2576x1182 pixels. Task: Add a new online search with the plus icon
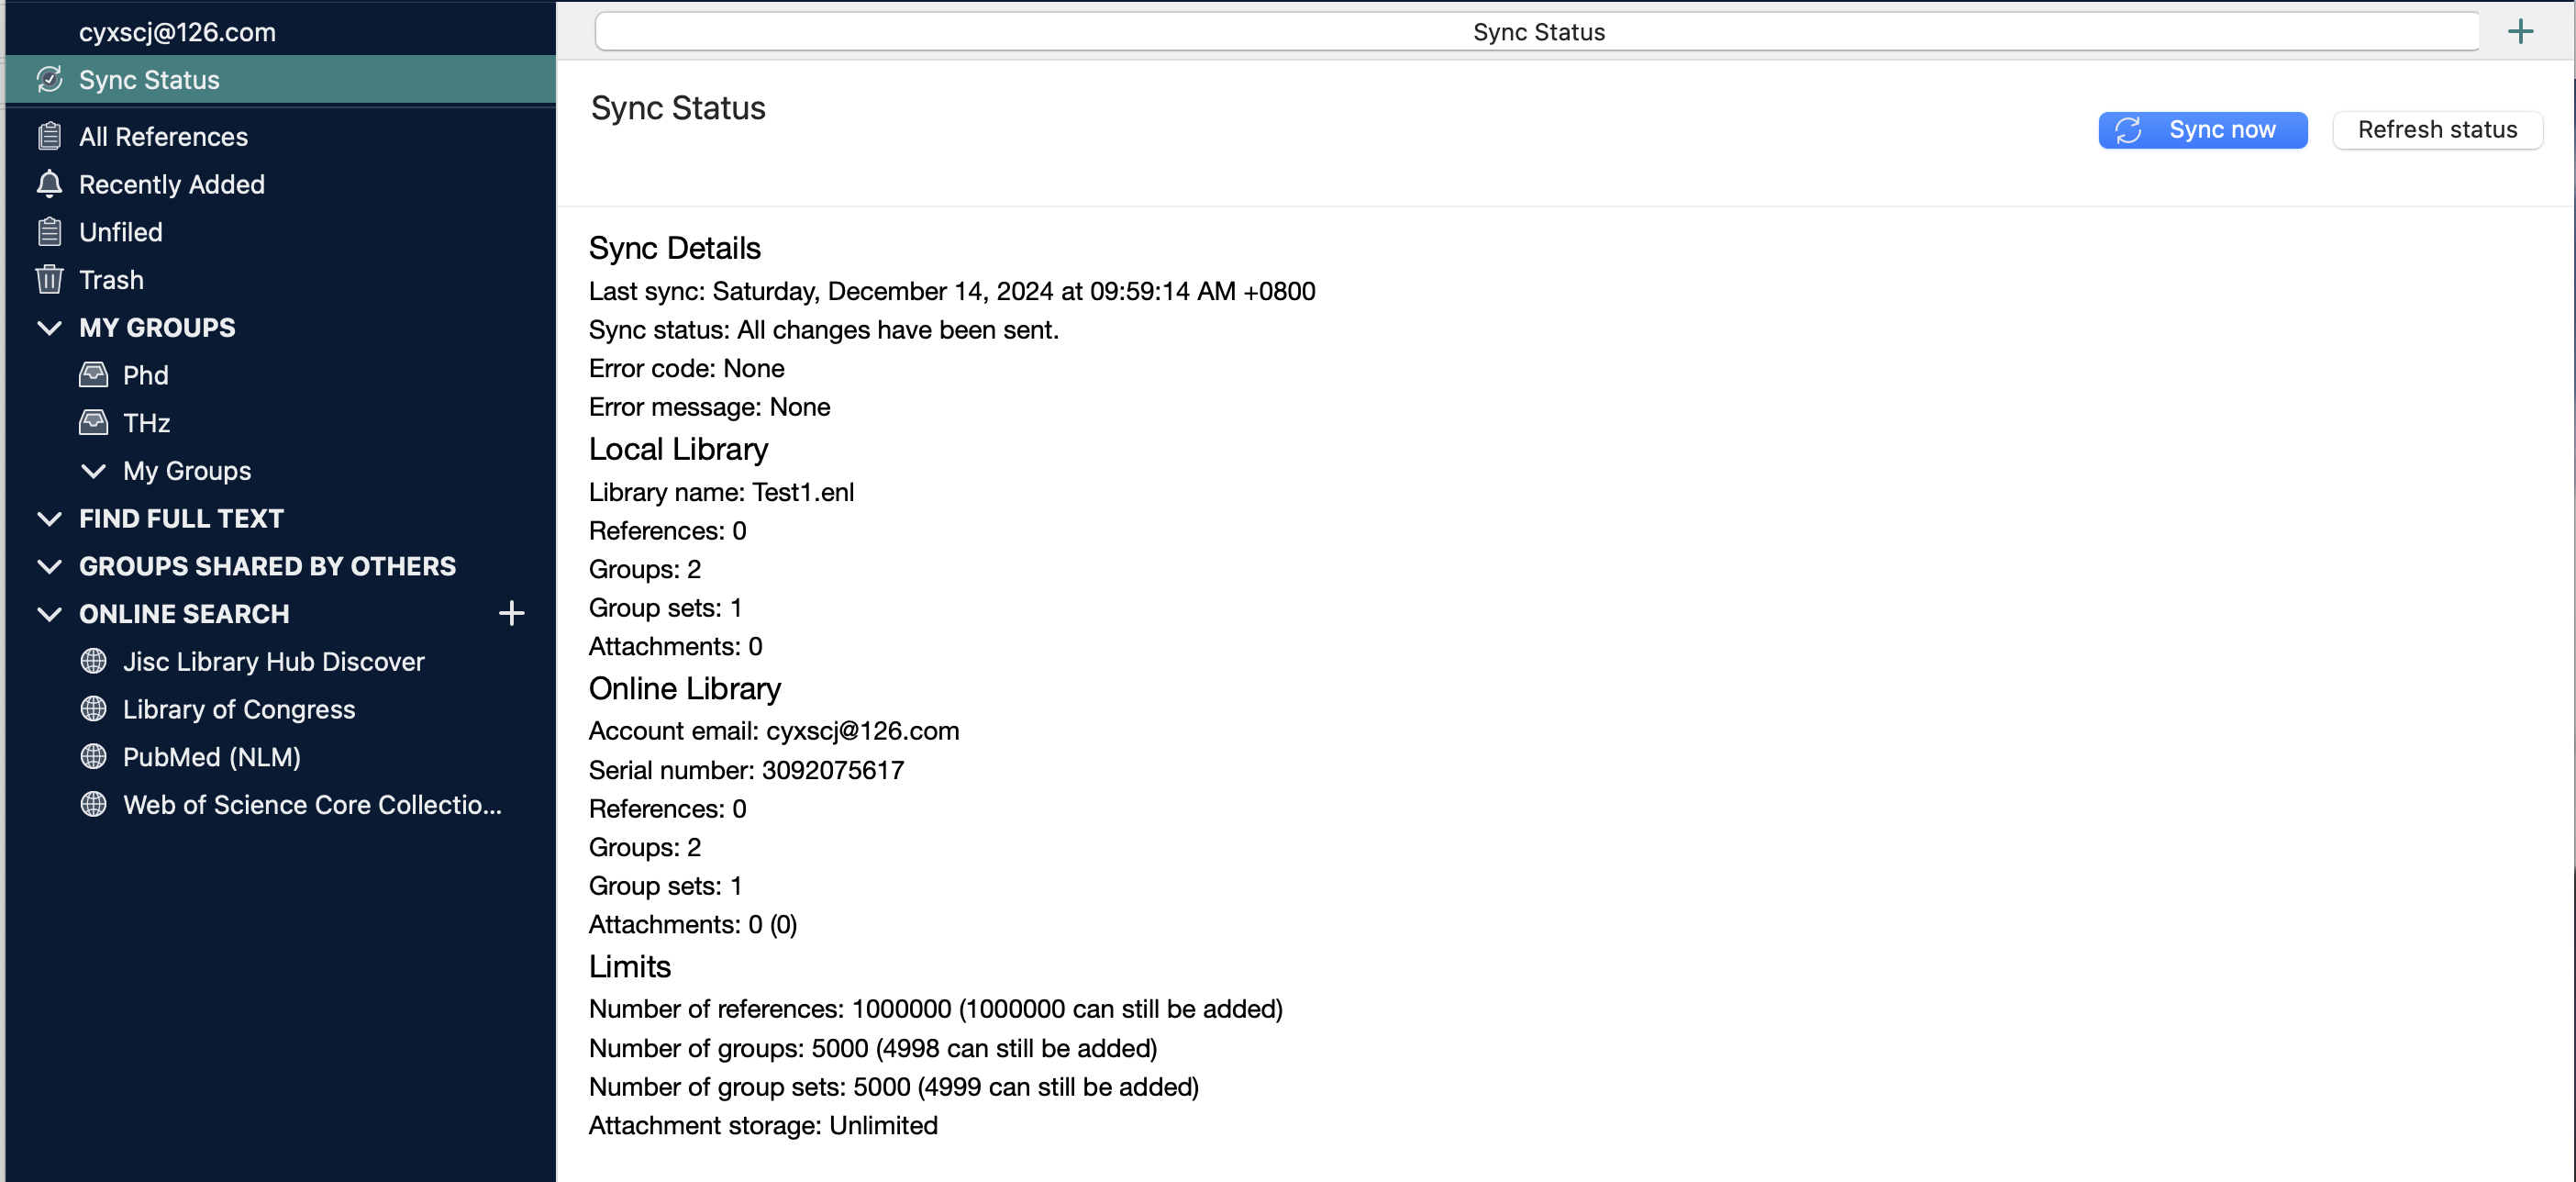(511, 613)
